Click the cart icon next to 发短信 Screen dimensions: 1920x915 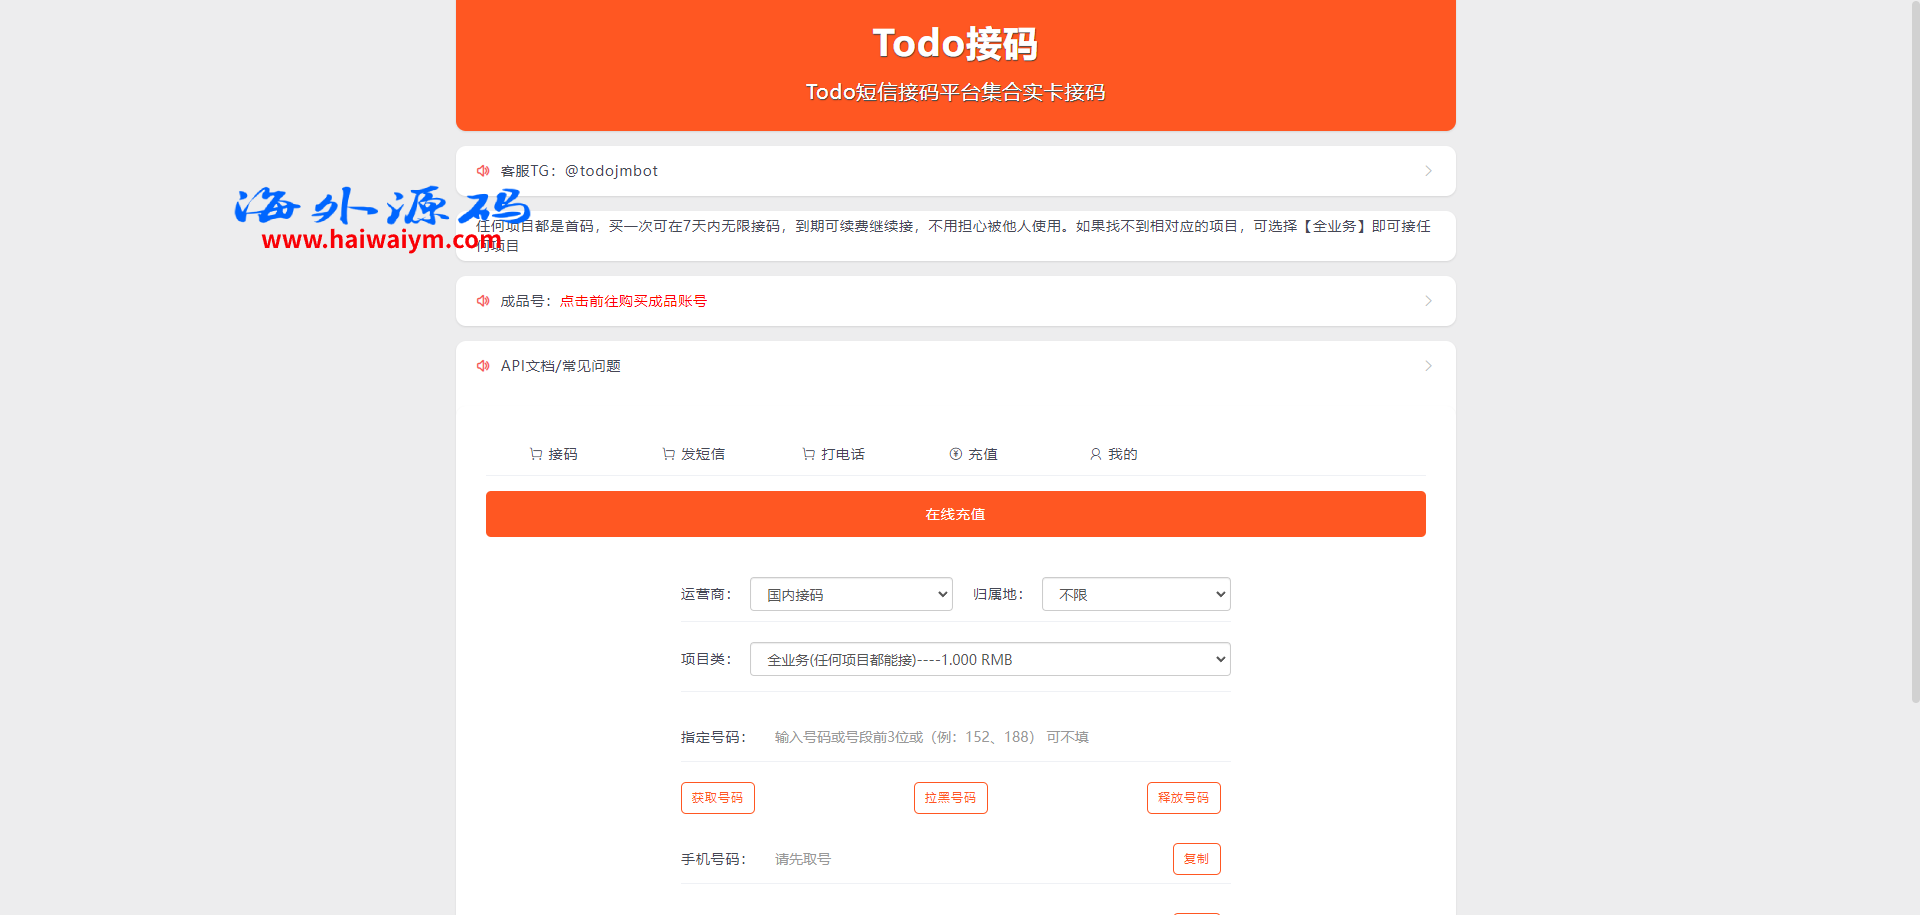pos(669,454)
